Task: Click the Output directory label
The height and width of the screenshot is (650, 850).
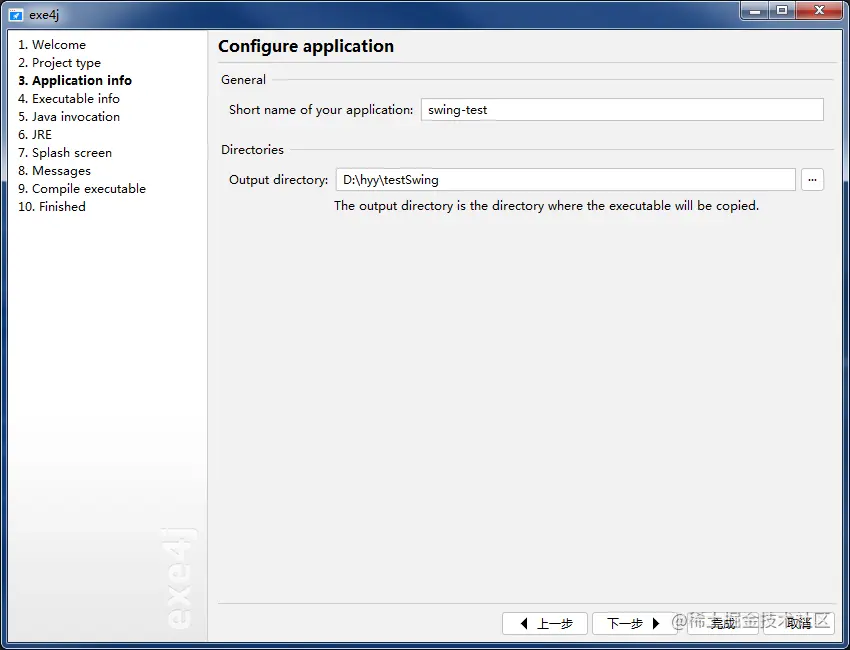Action: pos(279,180)
